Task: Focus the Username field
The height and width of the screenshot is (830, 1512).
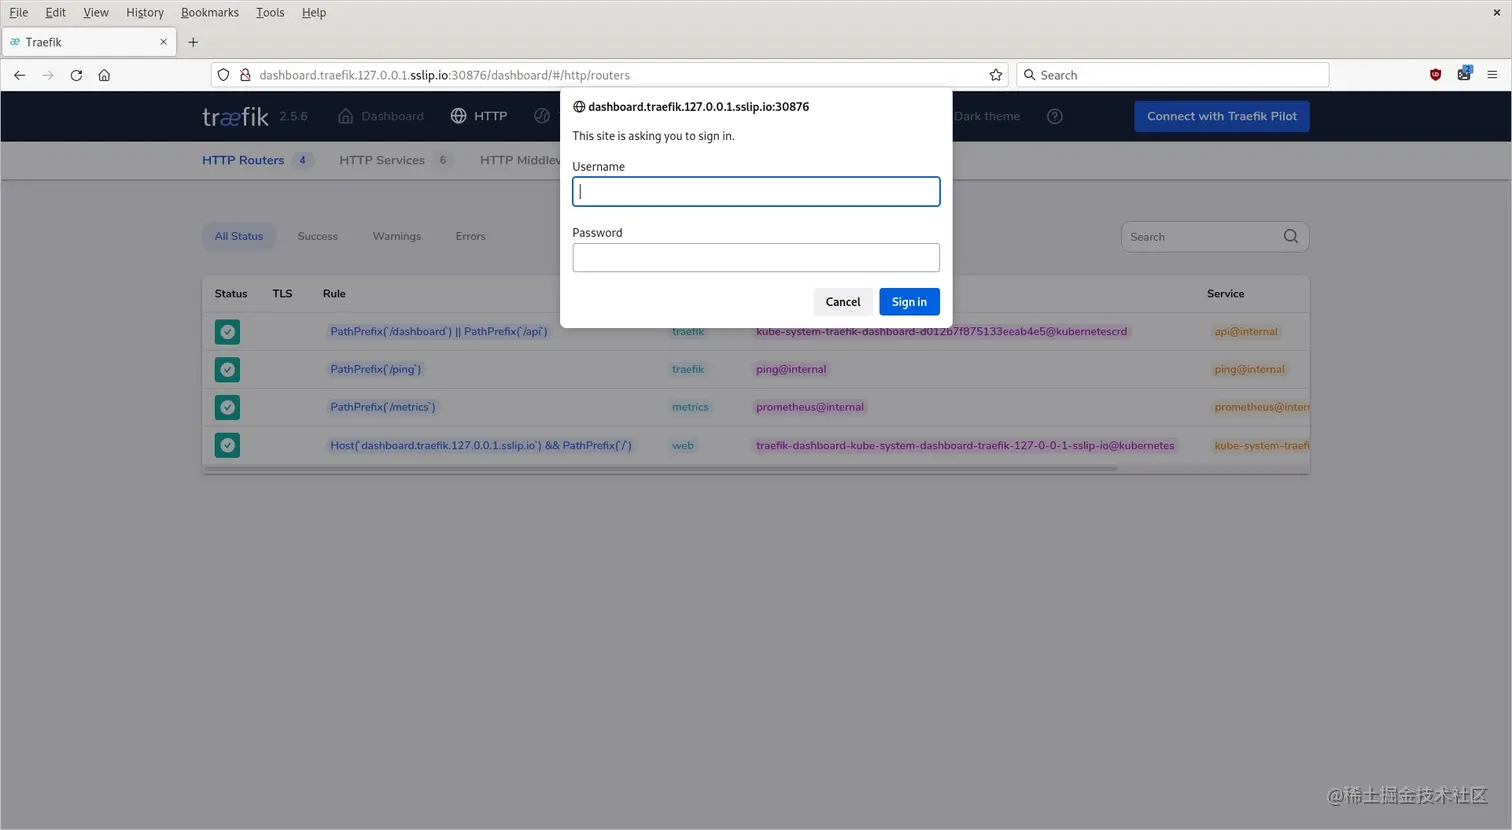Action: pyautogui.click(x=756, y=192)
